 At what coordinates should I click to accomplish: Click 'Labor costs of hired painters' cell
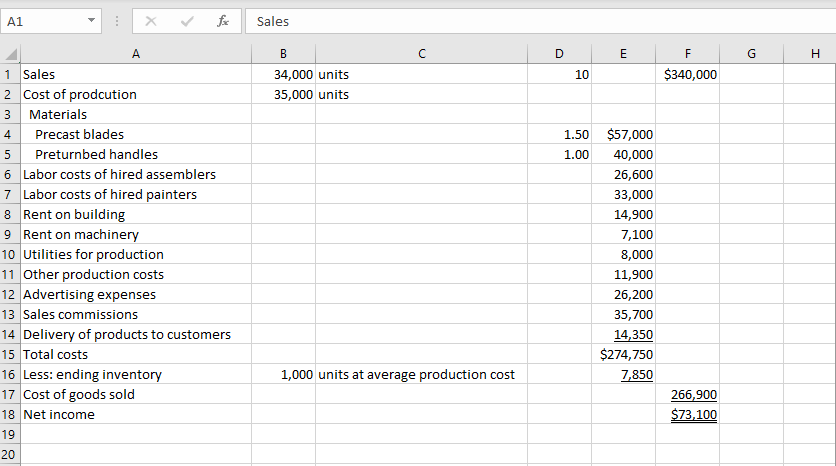(136, 194)
